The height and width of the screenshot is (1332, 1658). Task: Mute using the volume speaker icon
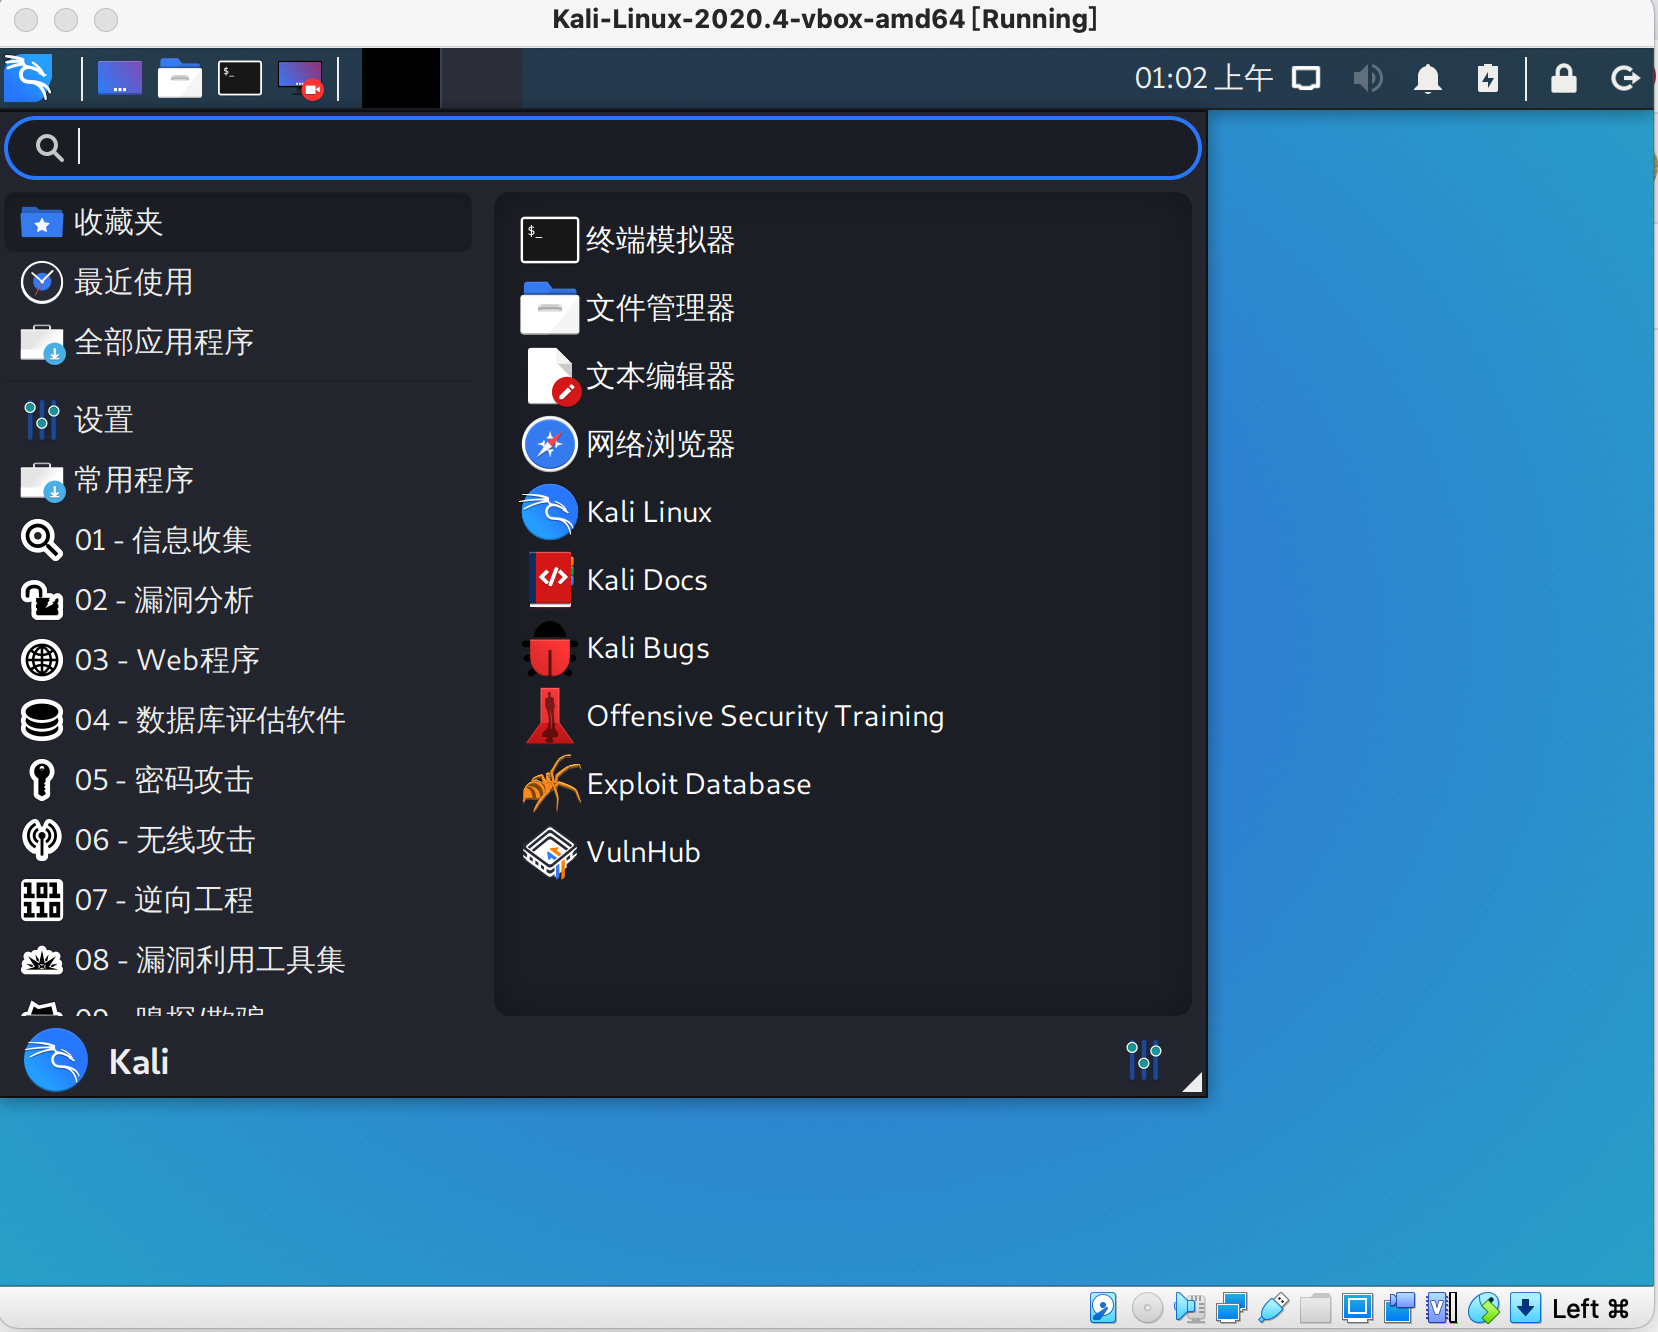(1367, 78)
